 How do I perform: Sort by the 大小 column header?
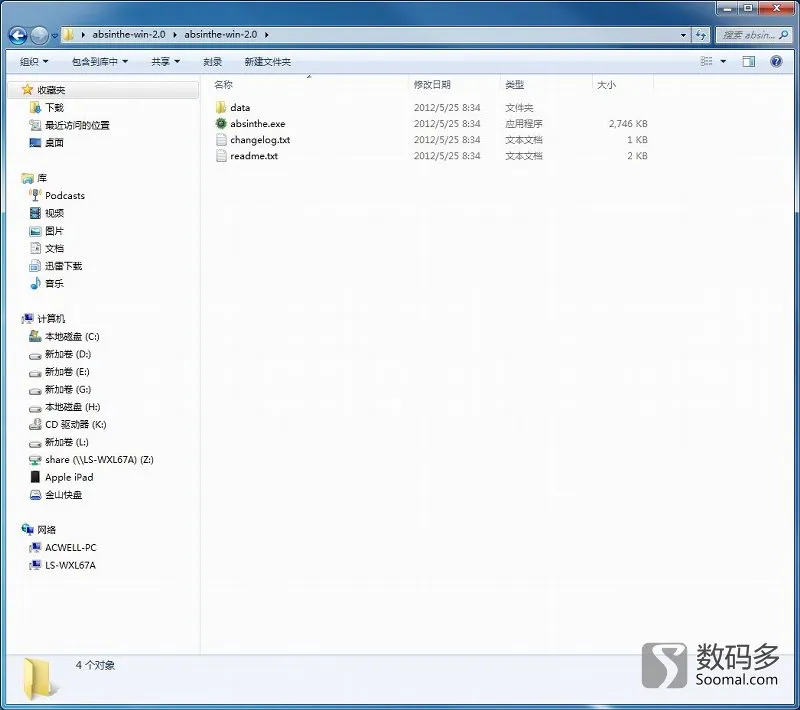(606, 85)
